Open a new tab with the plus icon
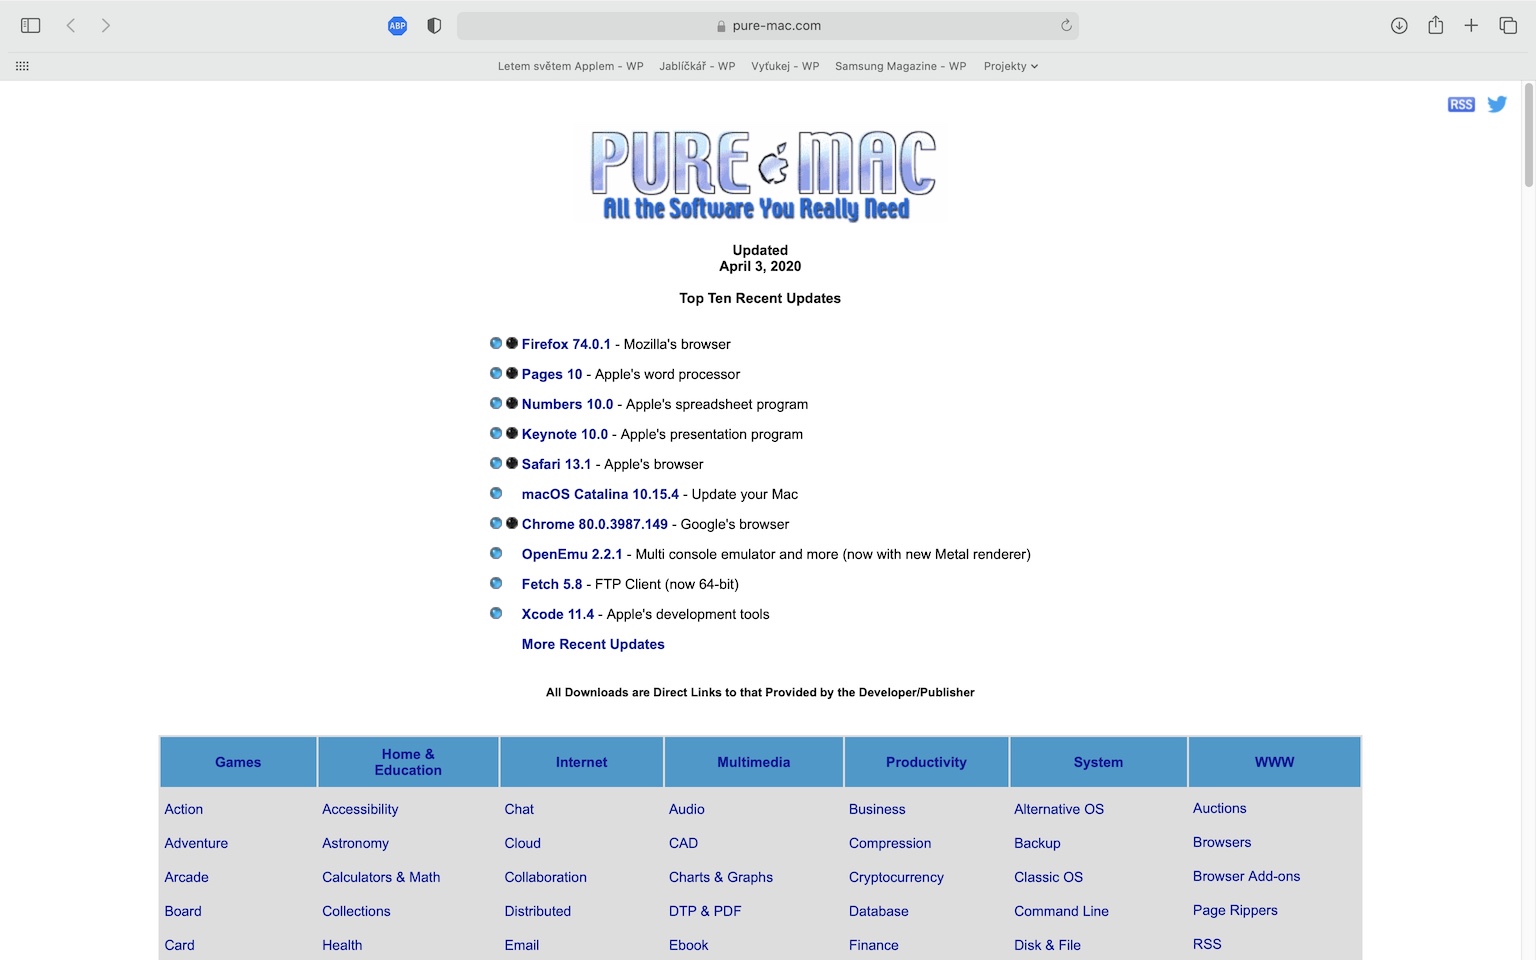This screenshot has width=1536, height=960. coord(1471,26)
